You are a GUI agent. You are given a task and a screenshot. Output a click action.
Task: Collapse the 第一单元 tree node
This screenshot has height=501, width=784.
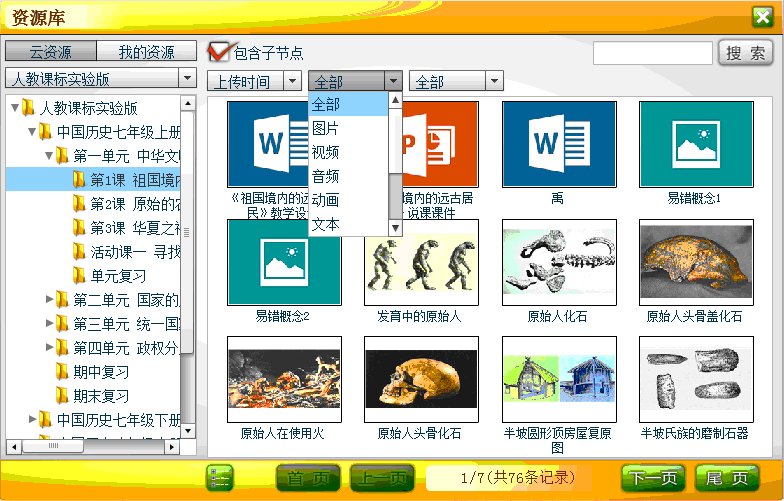click(49, 156)
